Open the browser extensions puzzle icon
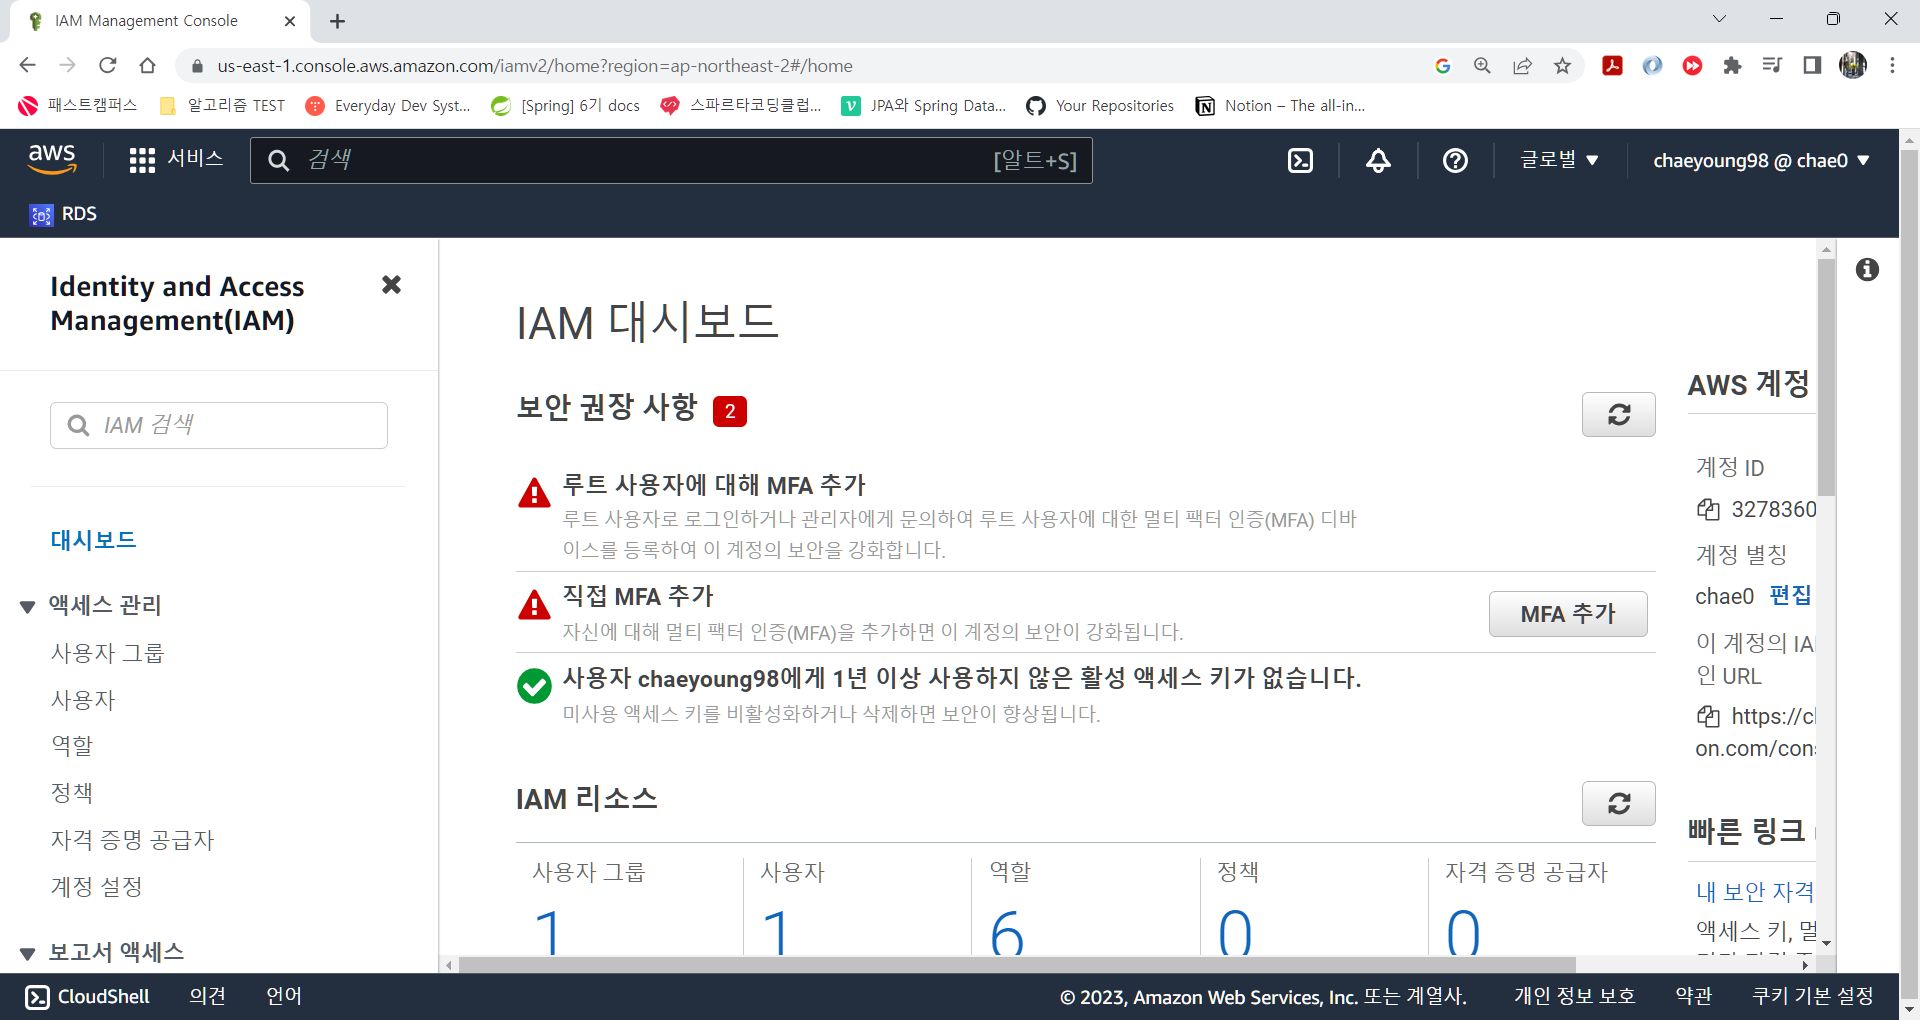 coord(1732,65)
